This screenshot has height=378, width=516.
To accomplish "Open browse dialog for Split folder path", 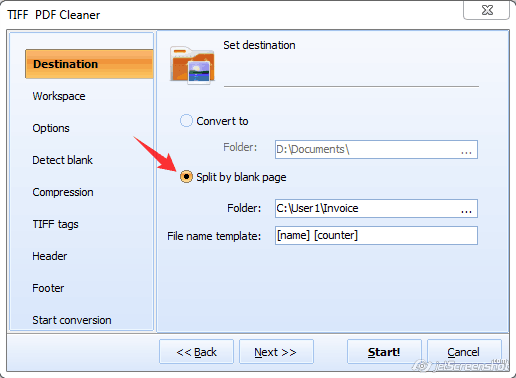I will pyautogui.click(x=466, y=209).
